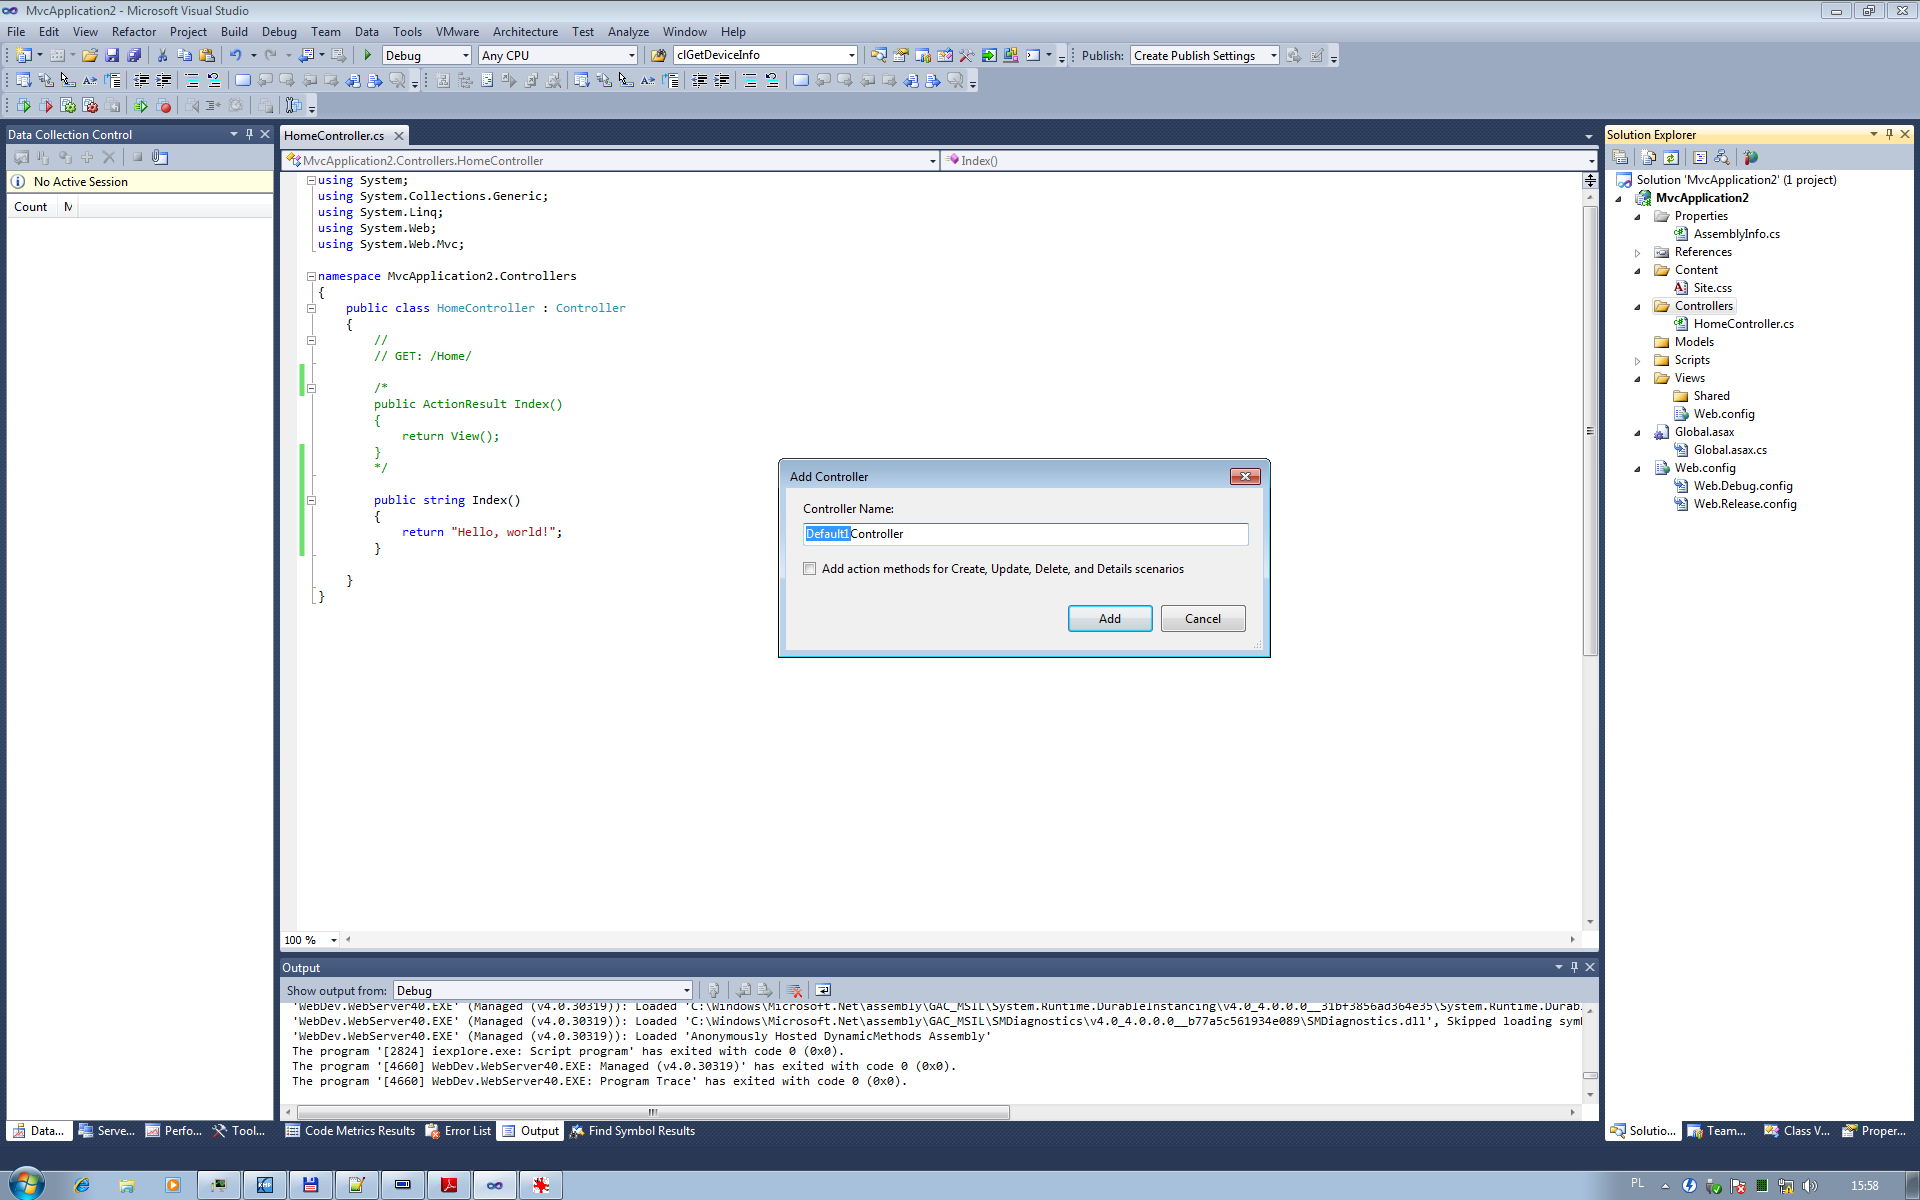1920x1200 pixels.
Task: Open the Build menu
Action: (x=234, y=32)
